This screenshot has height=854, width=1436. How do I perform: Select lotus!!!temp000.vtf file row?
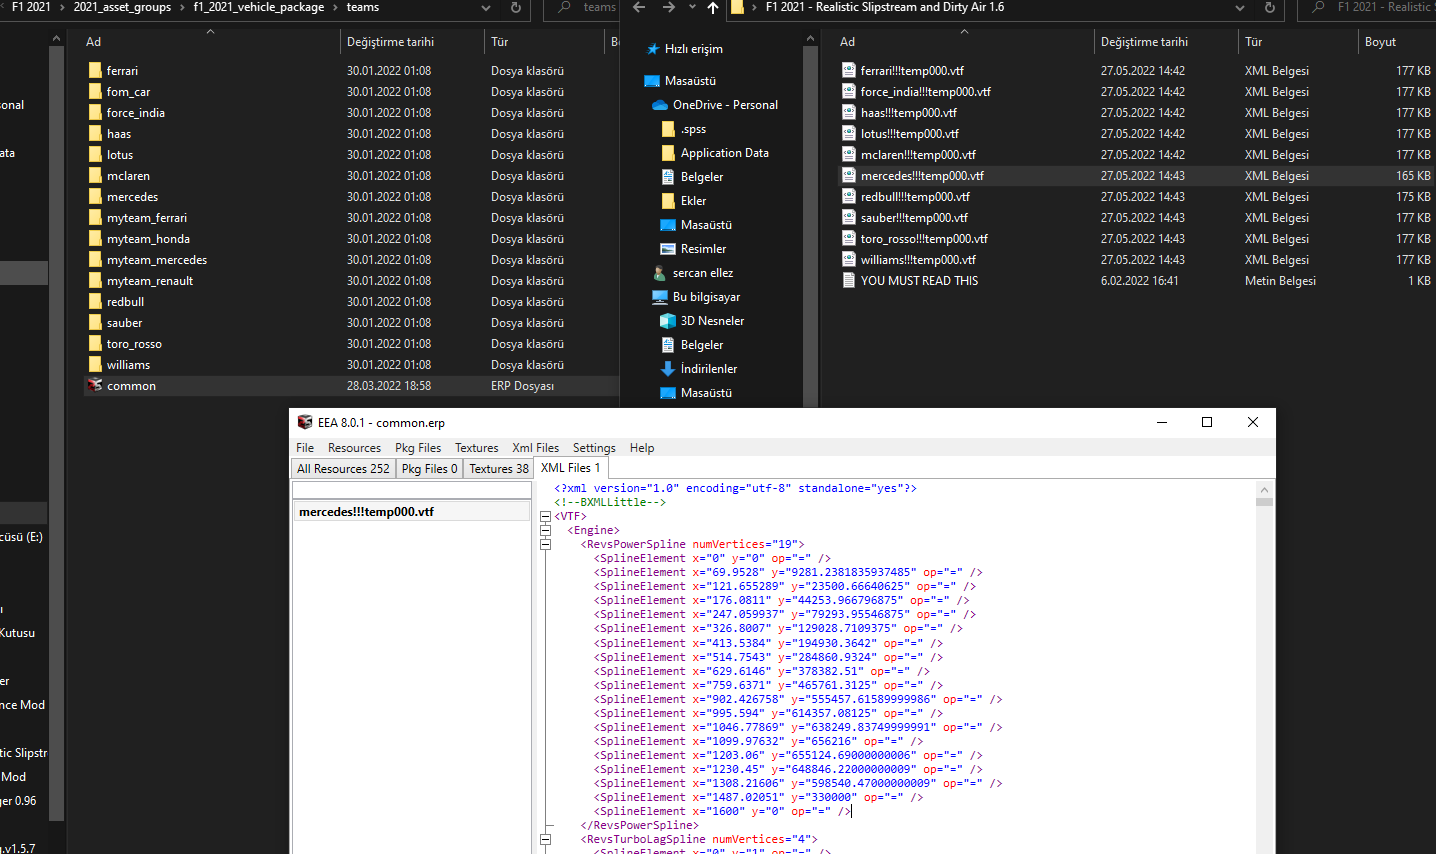(x=1135, y=133)
